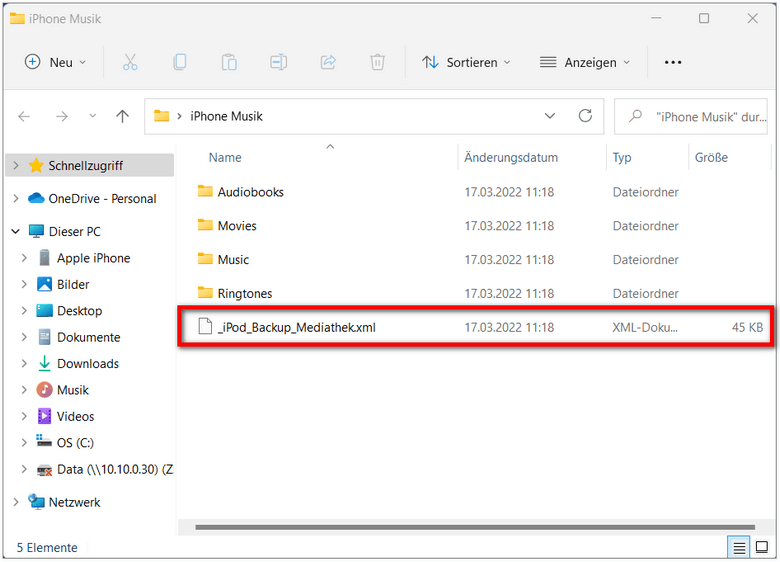Open Data network drive in sidebar

coord(115,469)
